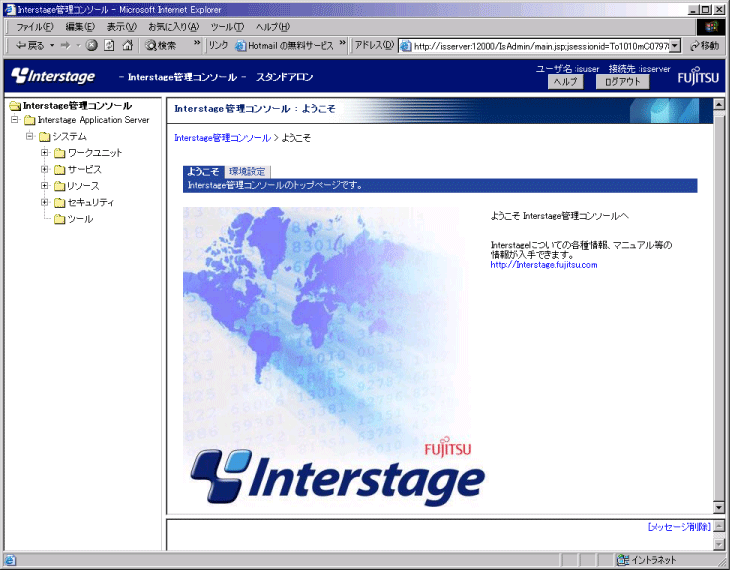Click the Forward arrow toolbar icon
This screenshot has width=730, height=570.
(x=65, y=45)
